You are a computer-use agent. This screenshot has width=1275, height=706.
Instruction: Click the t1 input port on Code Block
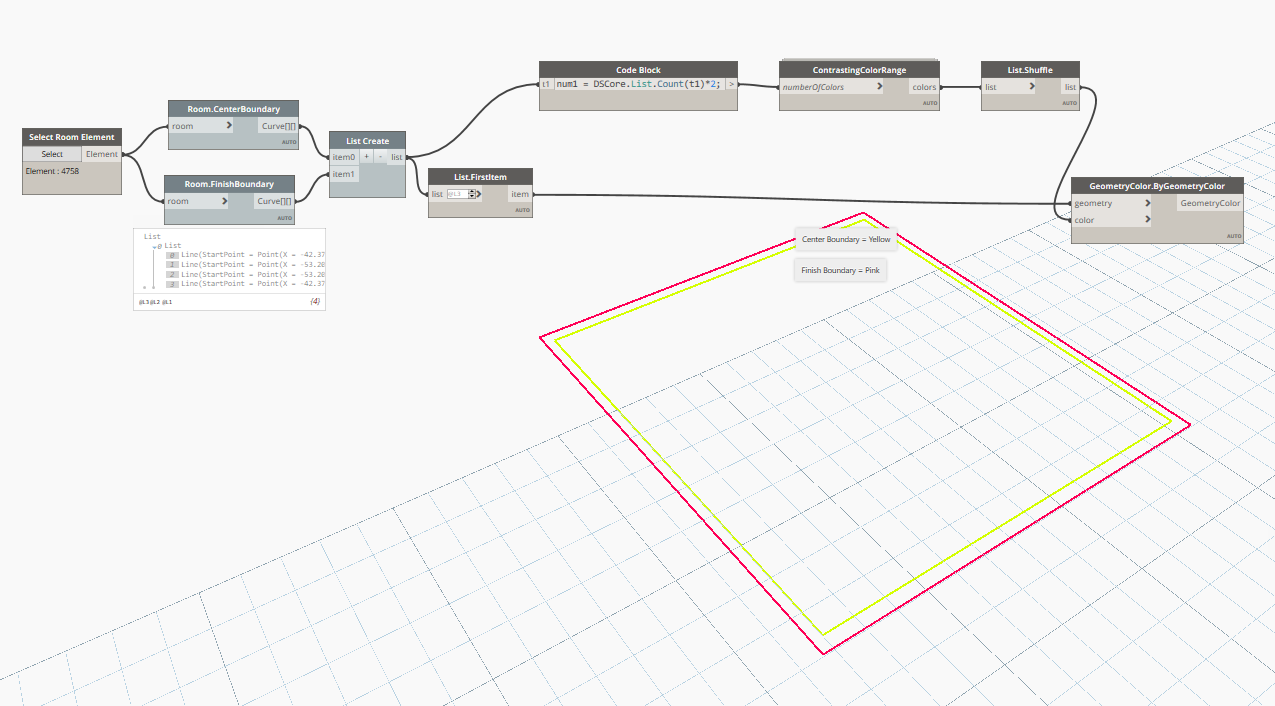546,85
